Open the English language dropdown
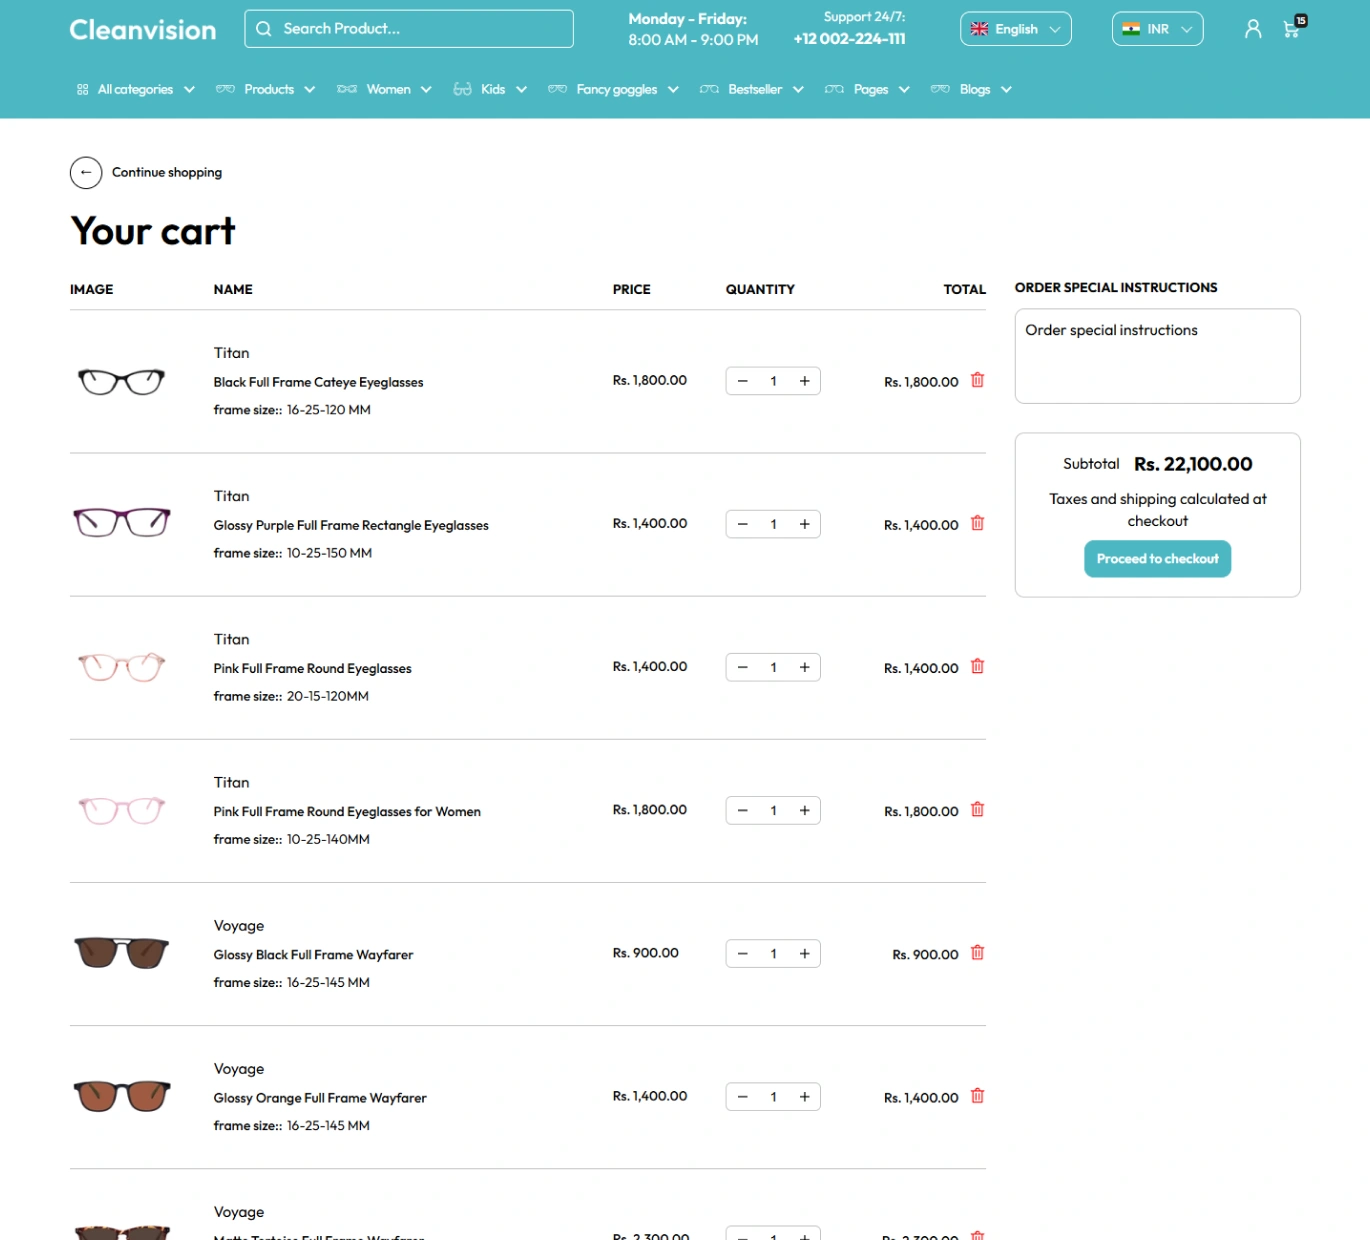The image size is (1370, 1240). tap(1015, 29)
